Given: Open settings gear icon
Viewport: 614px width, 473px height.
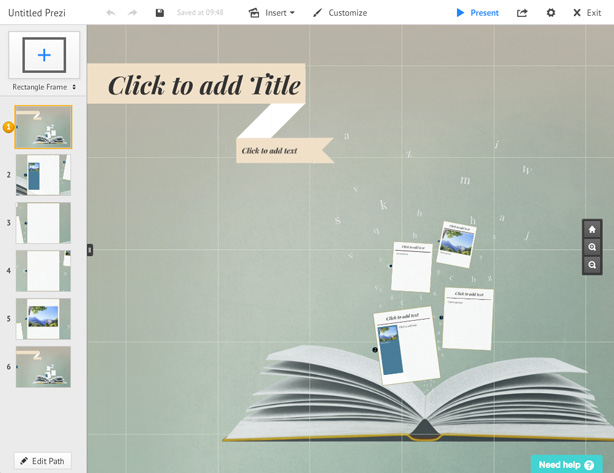Looking at the screenshot, I should [x=551, y=13].
